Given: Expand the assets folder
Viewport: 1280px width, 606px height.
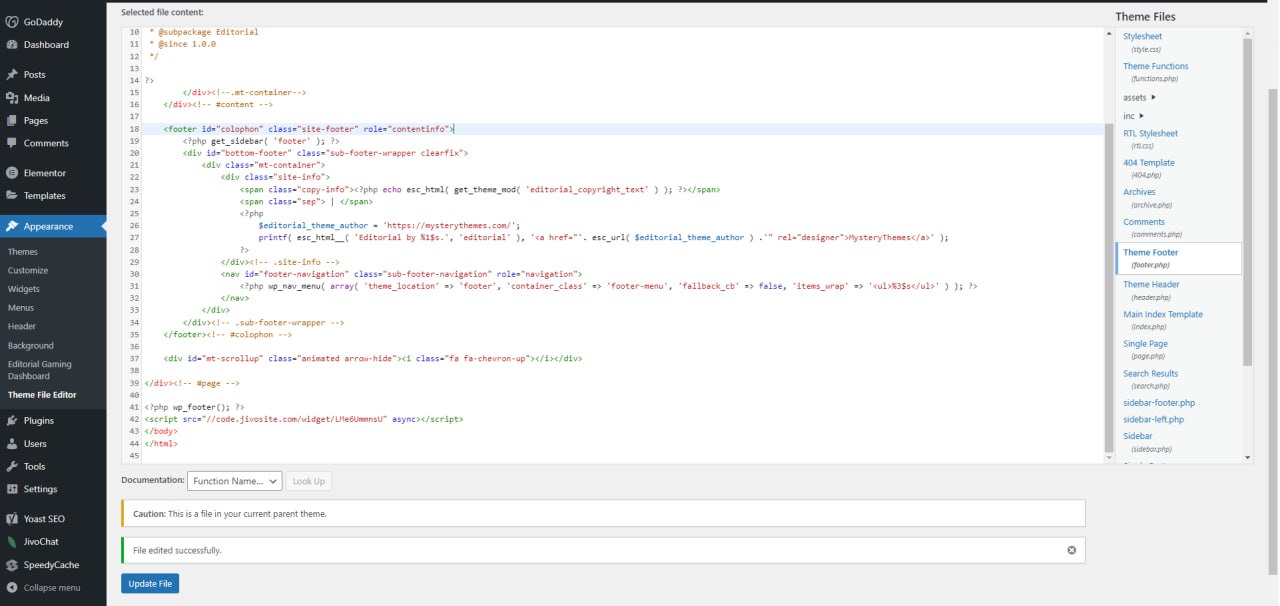Looking at the screenshot, I should [x=1139, y=97].
